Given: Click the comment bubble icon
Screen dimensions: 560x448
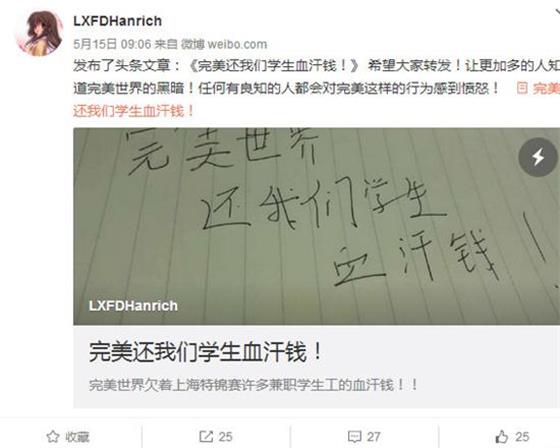Looking at the screenshot, I should click(x=354, y=437).
